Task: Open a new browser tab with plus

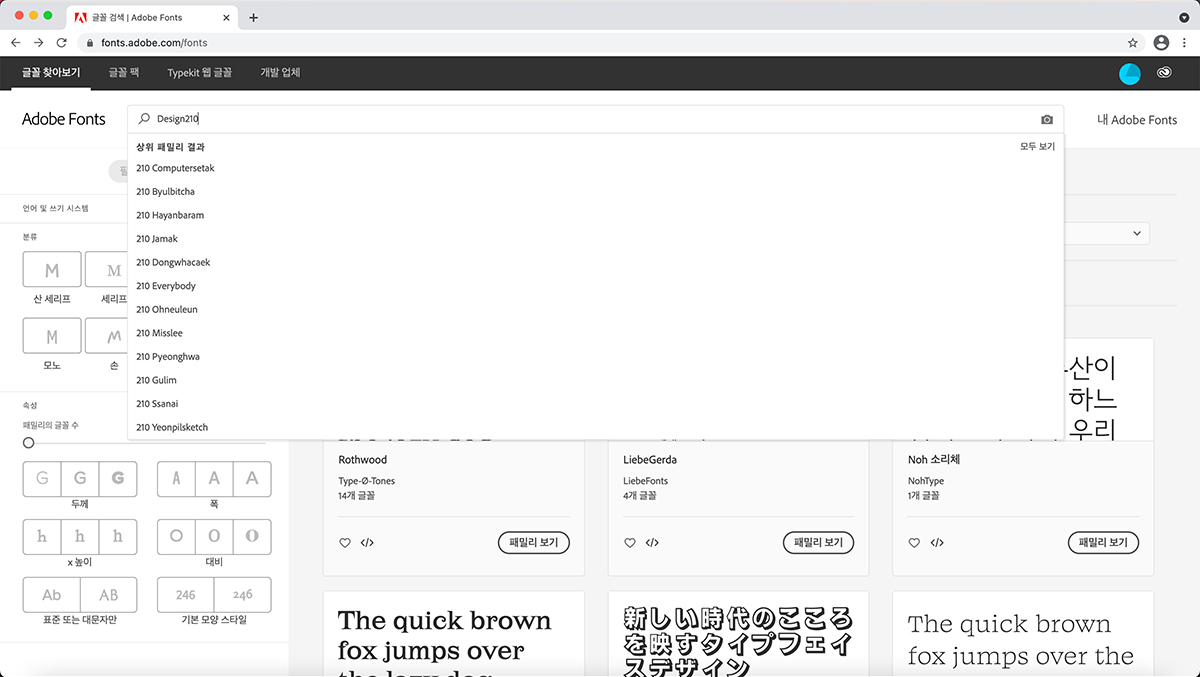Action: 253,17
